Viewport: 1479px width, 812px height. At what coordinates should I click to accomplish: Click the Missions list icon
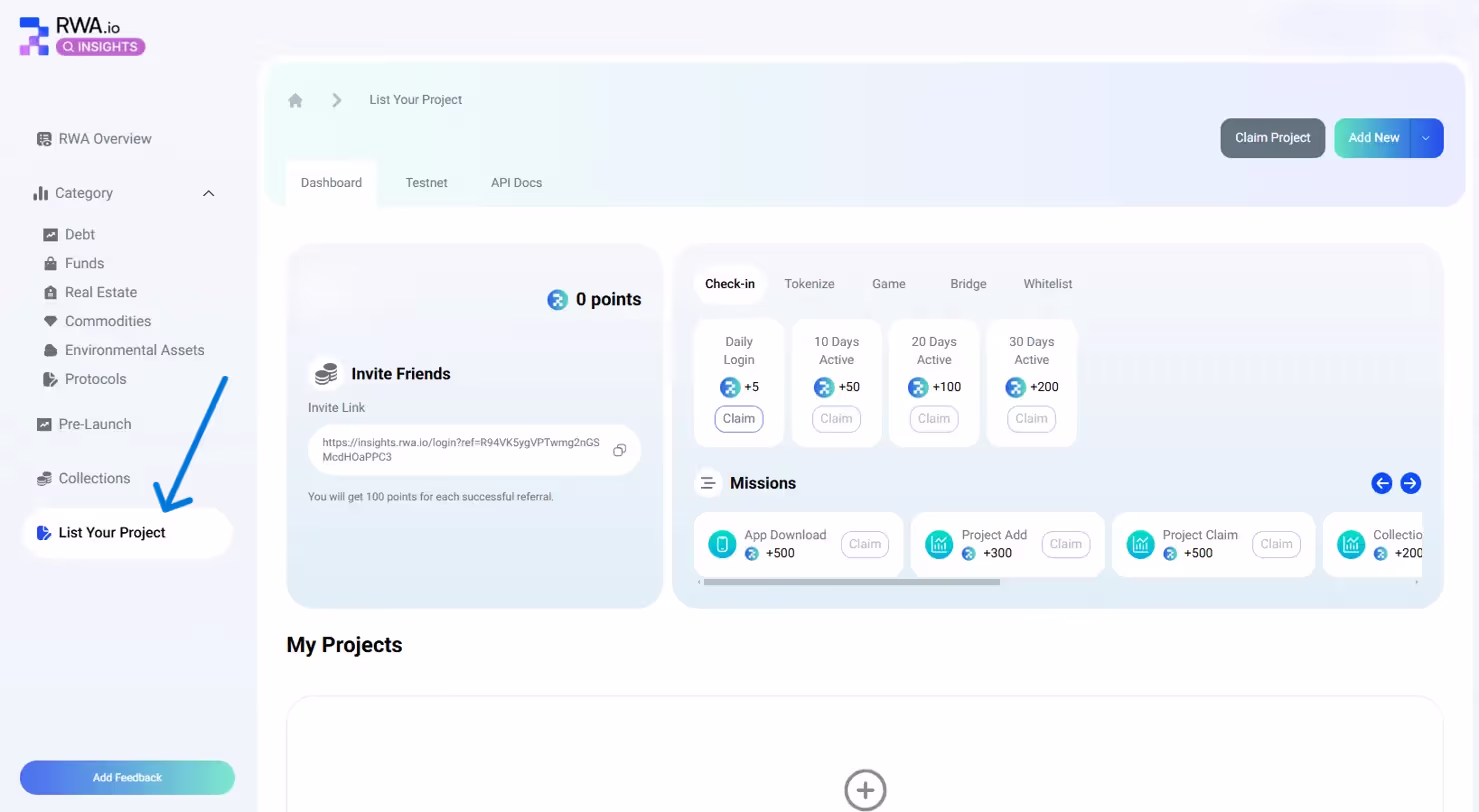(708, 484)
